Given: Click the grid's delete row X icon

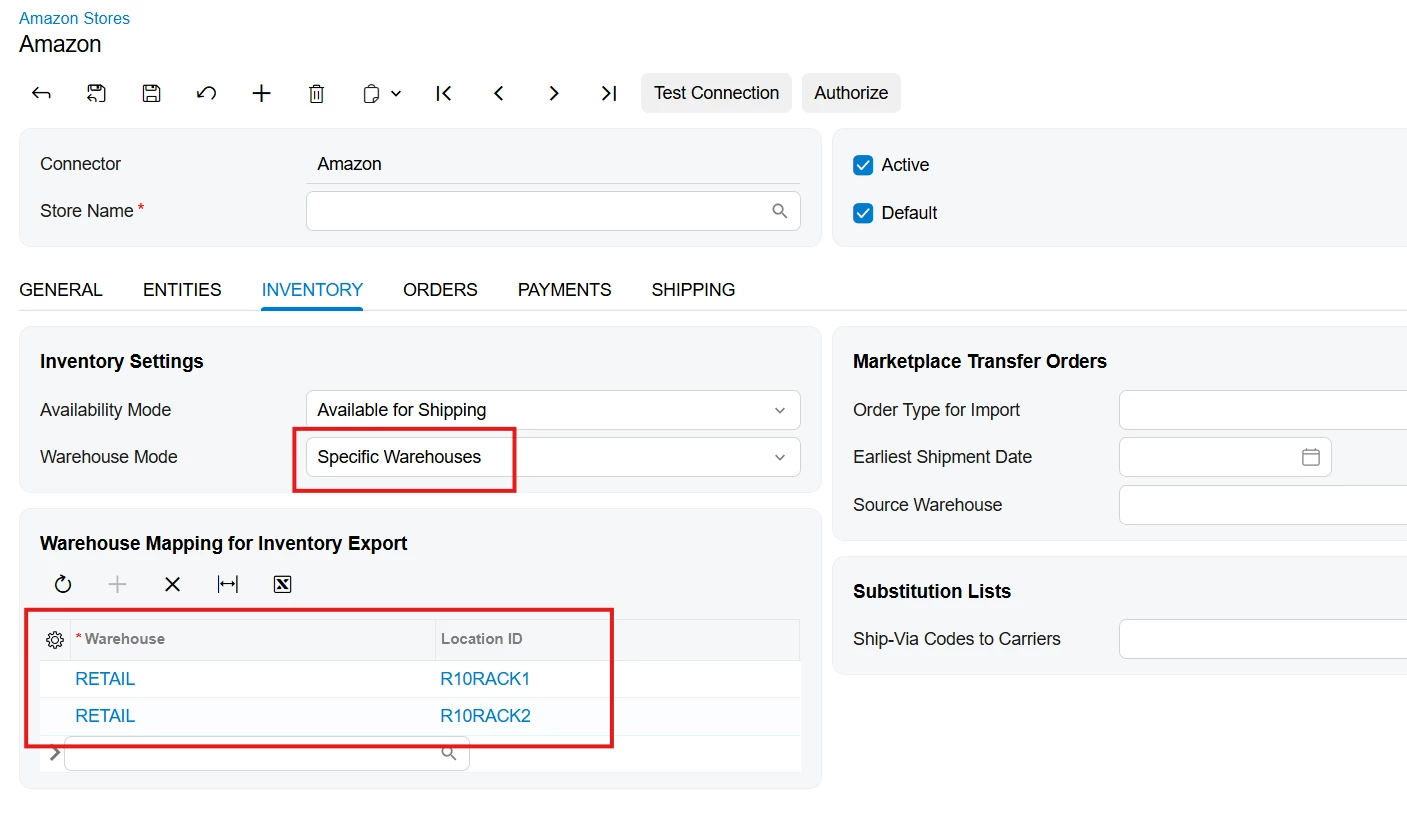Looking at the screenshot, I should (x=172, y=584).
